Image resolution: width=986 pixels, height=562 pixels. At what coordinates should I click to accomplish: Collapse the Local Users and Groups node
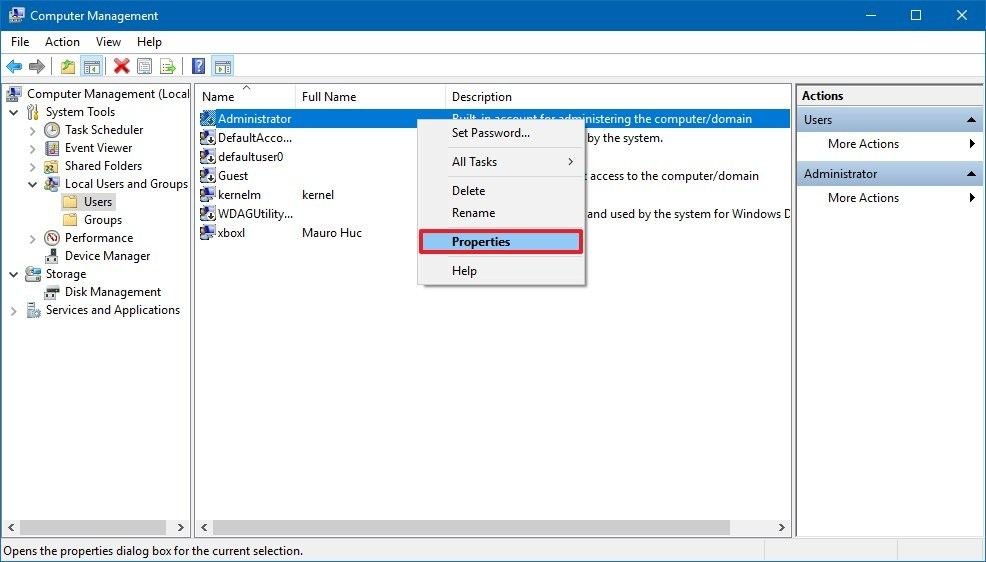coord(32,184)
